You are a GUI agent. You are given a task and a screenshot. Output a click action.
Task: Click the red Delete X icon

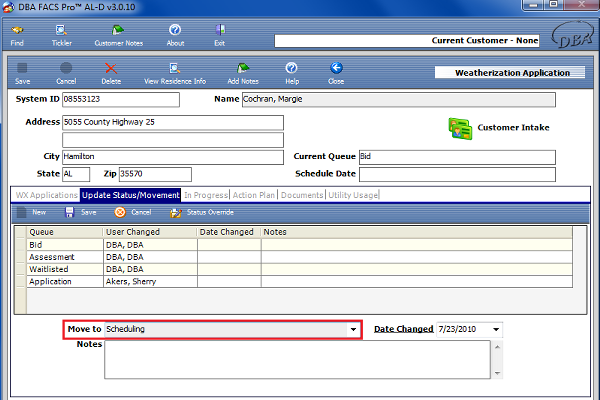pos(111,69)
